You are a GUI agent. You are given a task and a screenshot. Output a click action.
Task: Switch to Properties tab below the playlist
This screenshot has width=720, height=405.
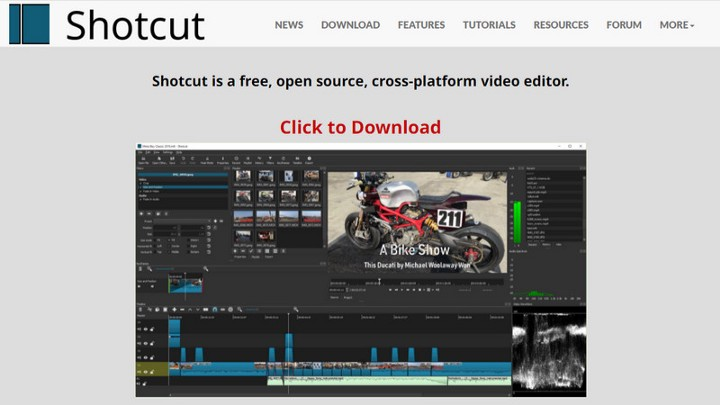coord(240,256)
